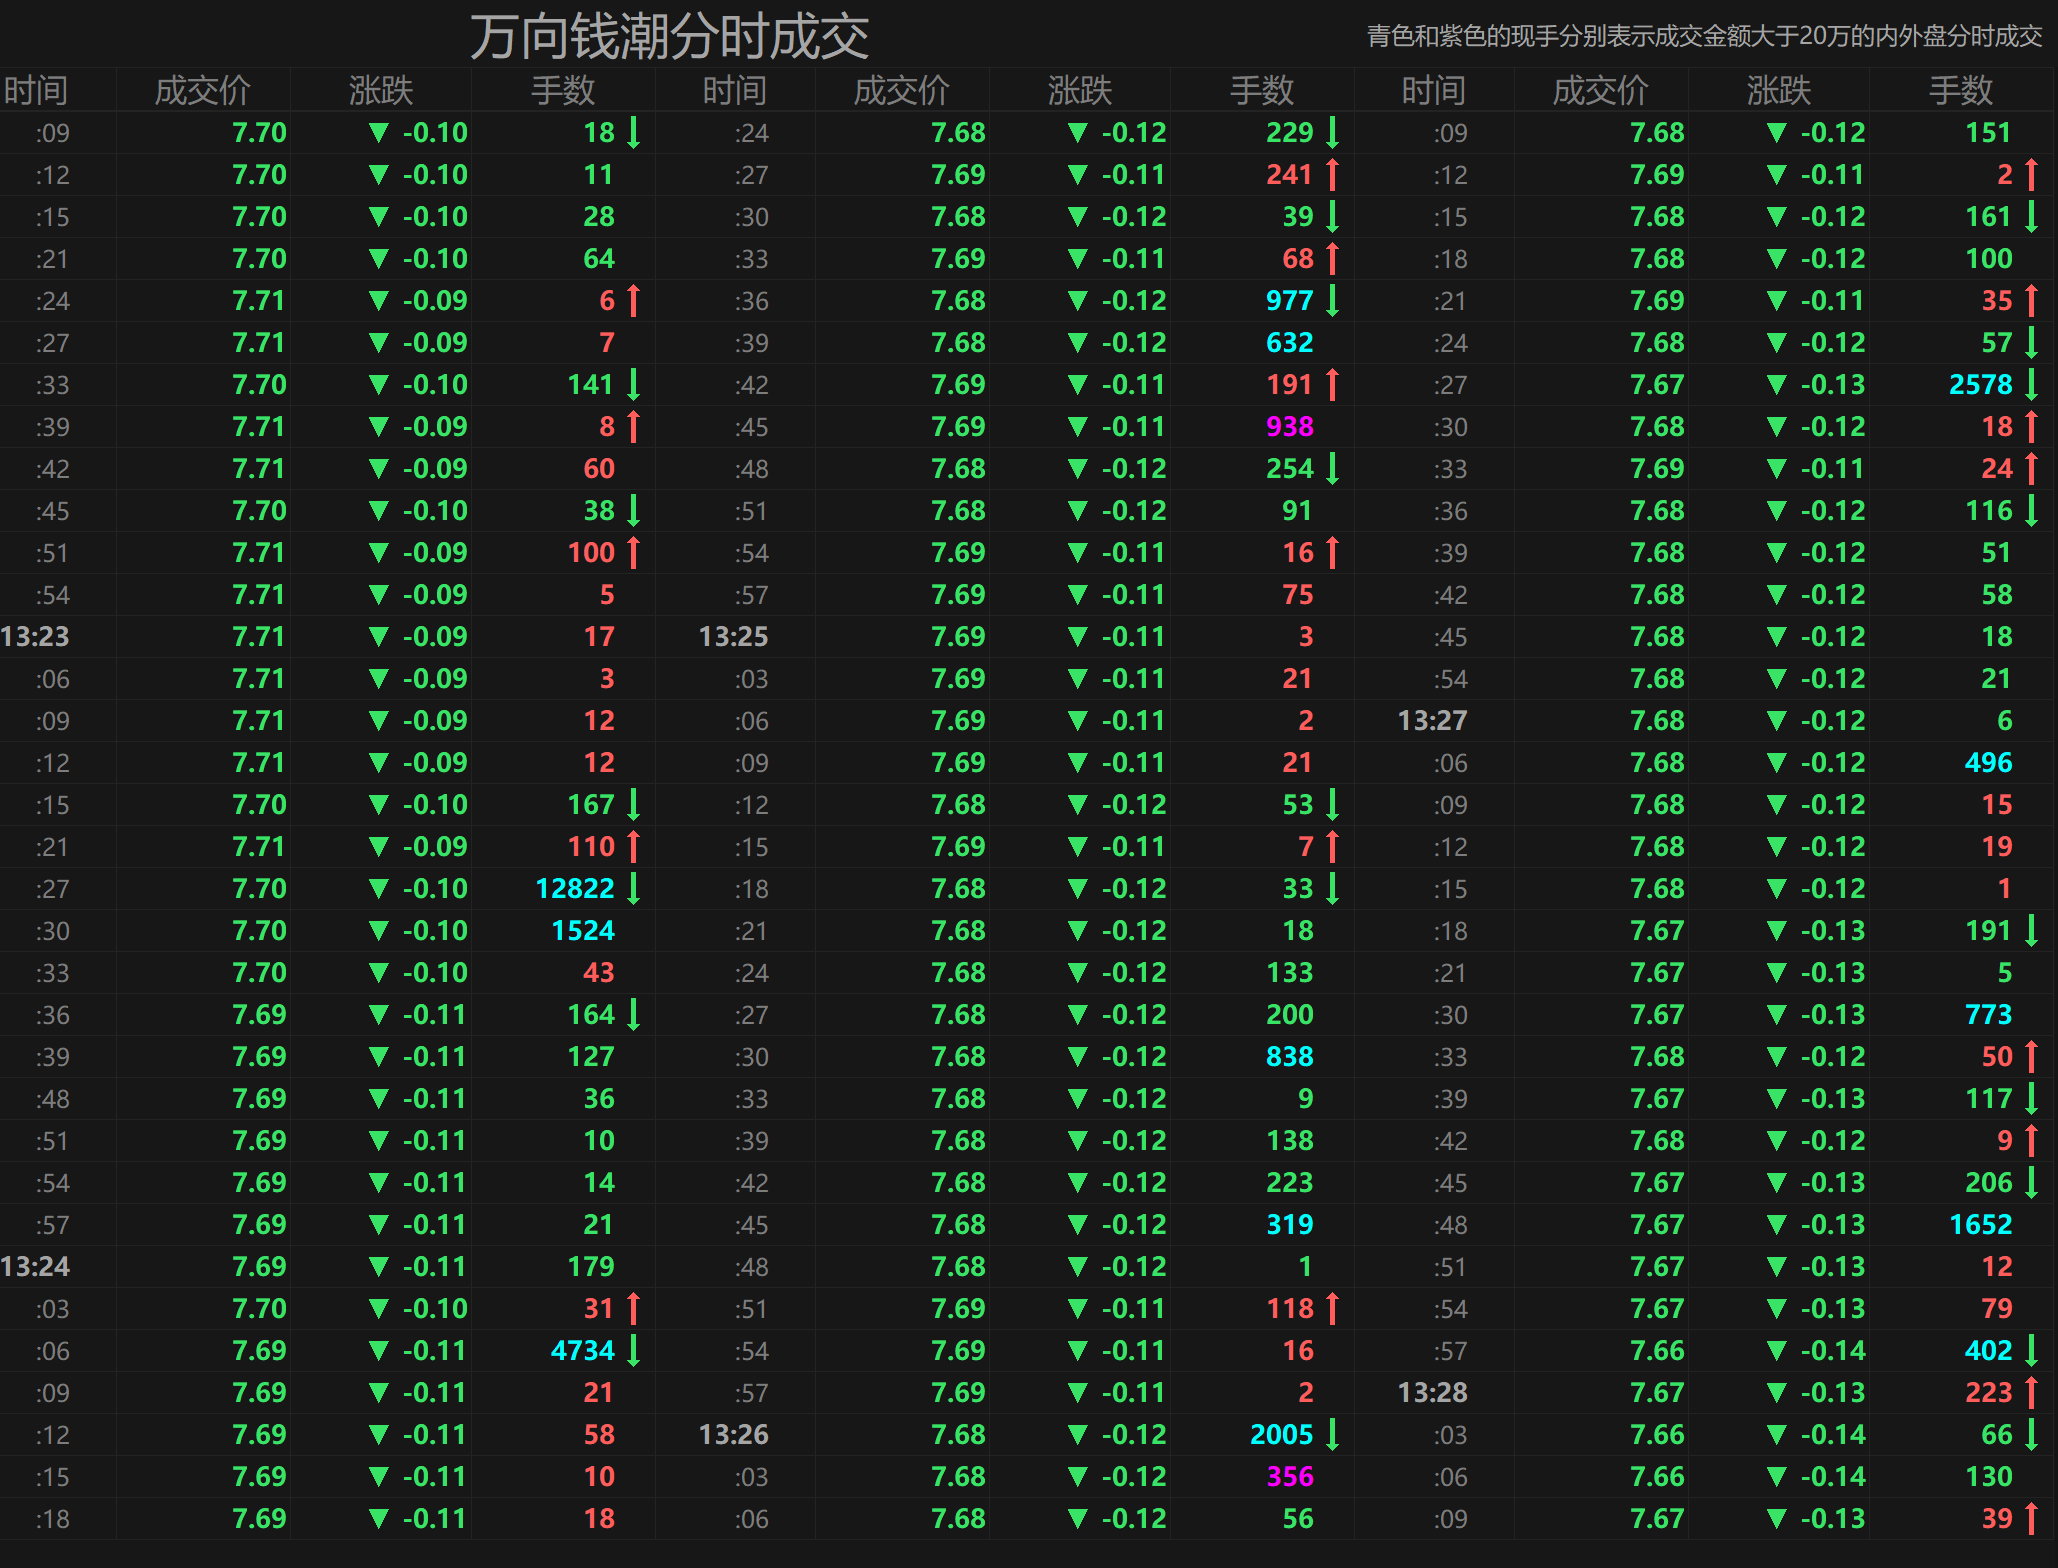Click the cyan volume value 838

1290,1056
